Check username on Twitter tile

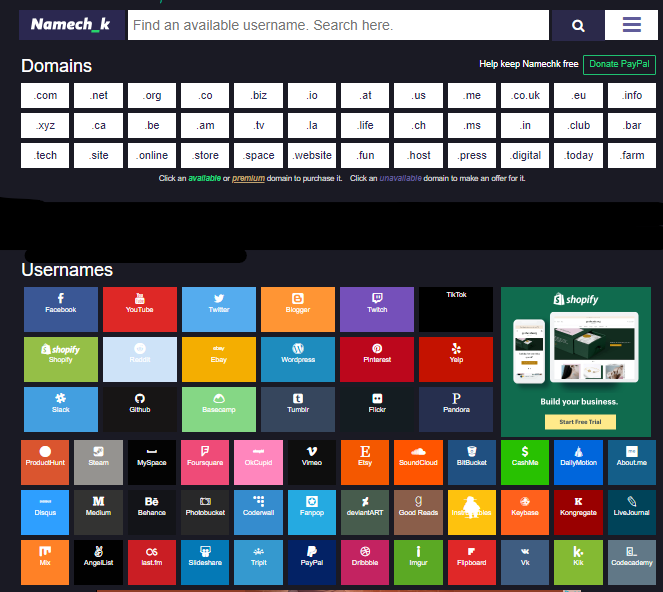tap(219, 310)
